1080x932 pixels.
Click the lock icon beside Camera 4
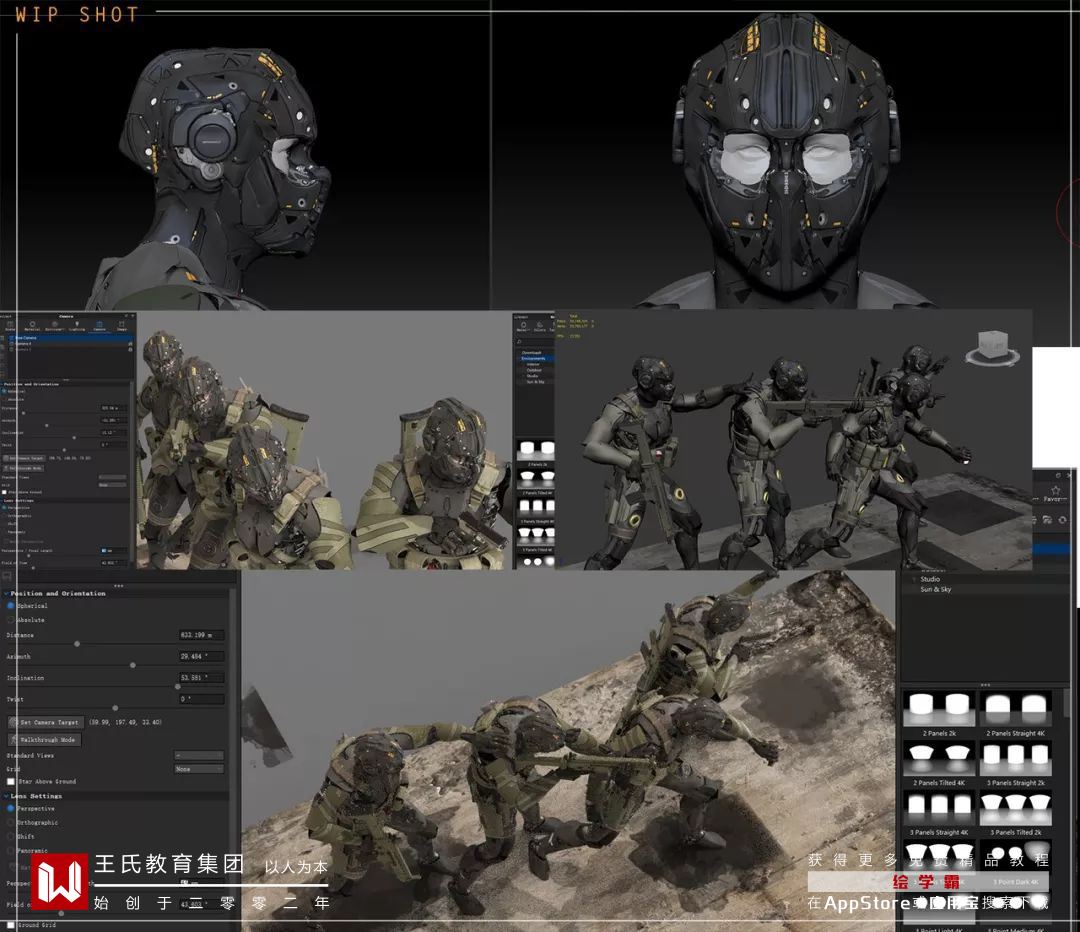click(x=130, y=344)
